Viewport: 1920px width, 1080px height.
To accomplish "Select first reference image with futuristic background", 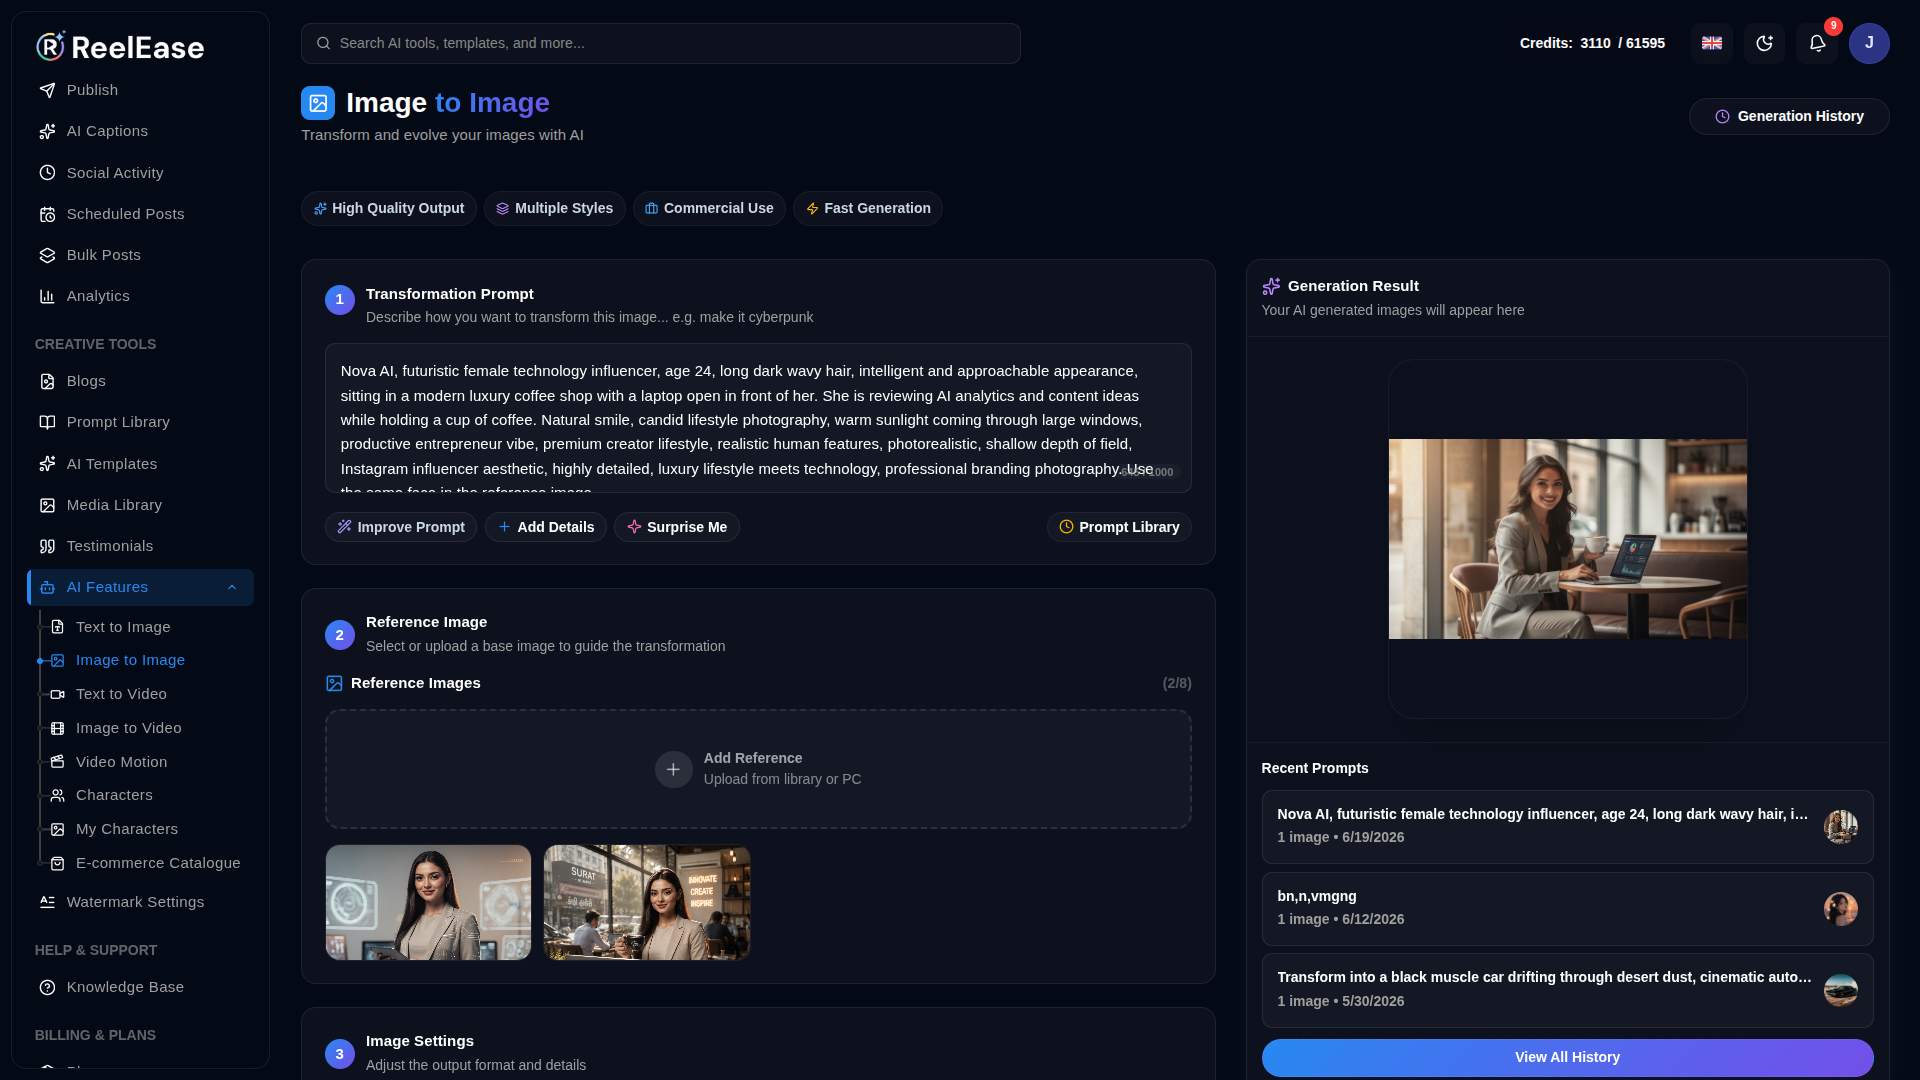I will point(428,902).
